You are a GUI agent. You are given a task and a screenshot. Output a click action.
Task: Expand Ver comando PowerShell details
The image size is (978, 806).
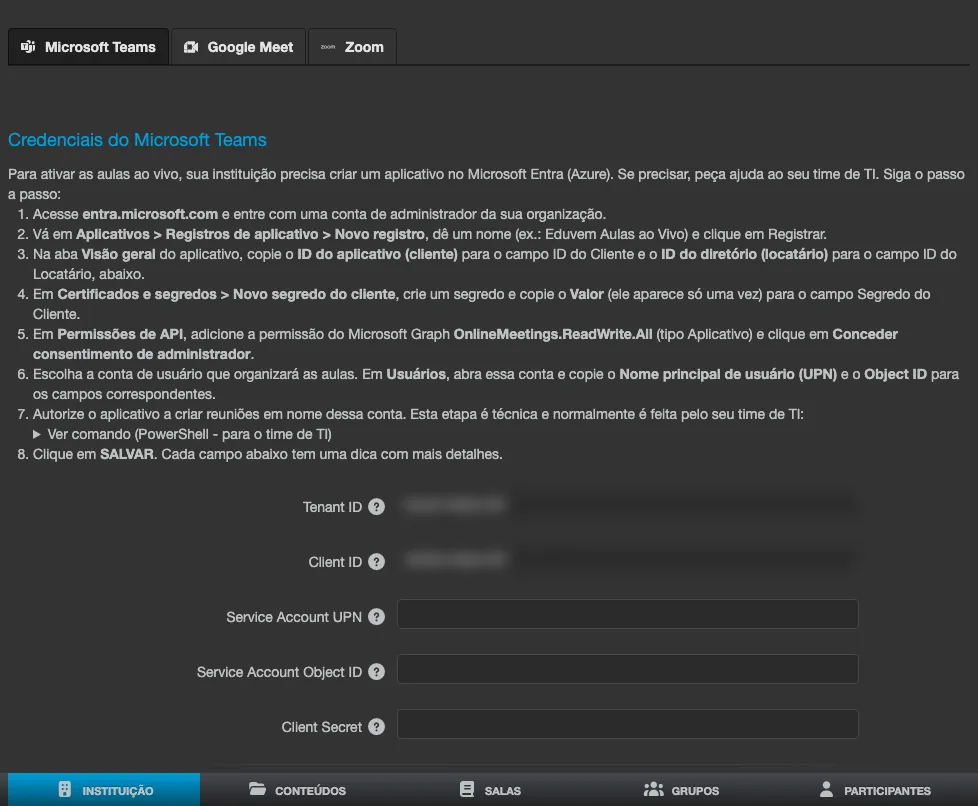182,434
